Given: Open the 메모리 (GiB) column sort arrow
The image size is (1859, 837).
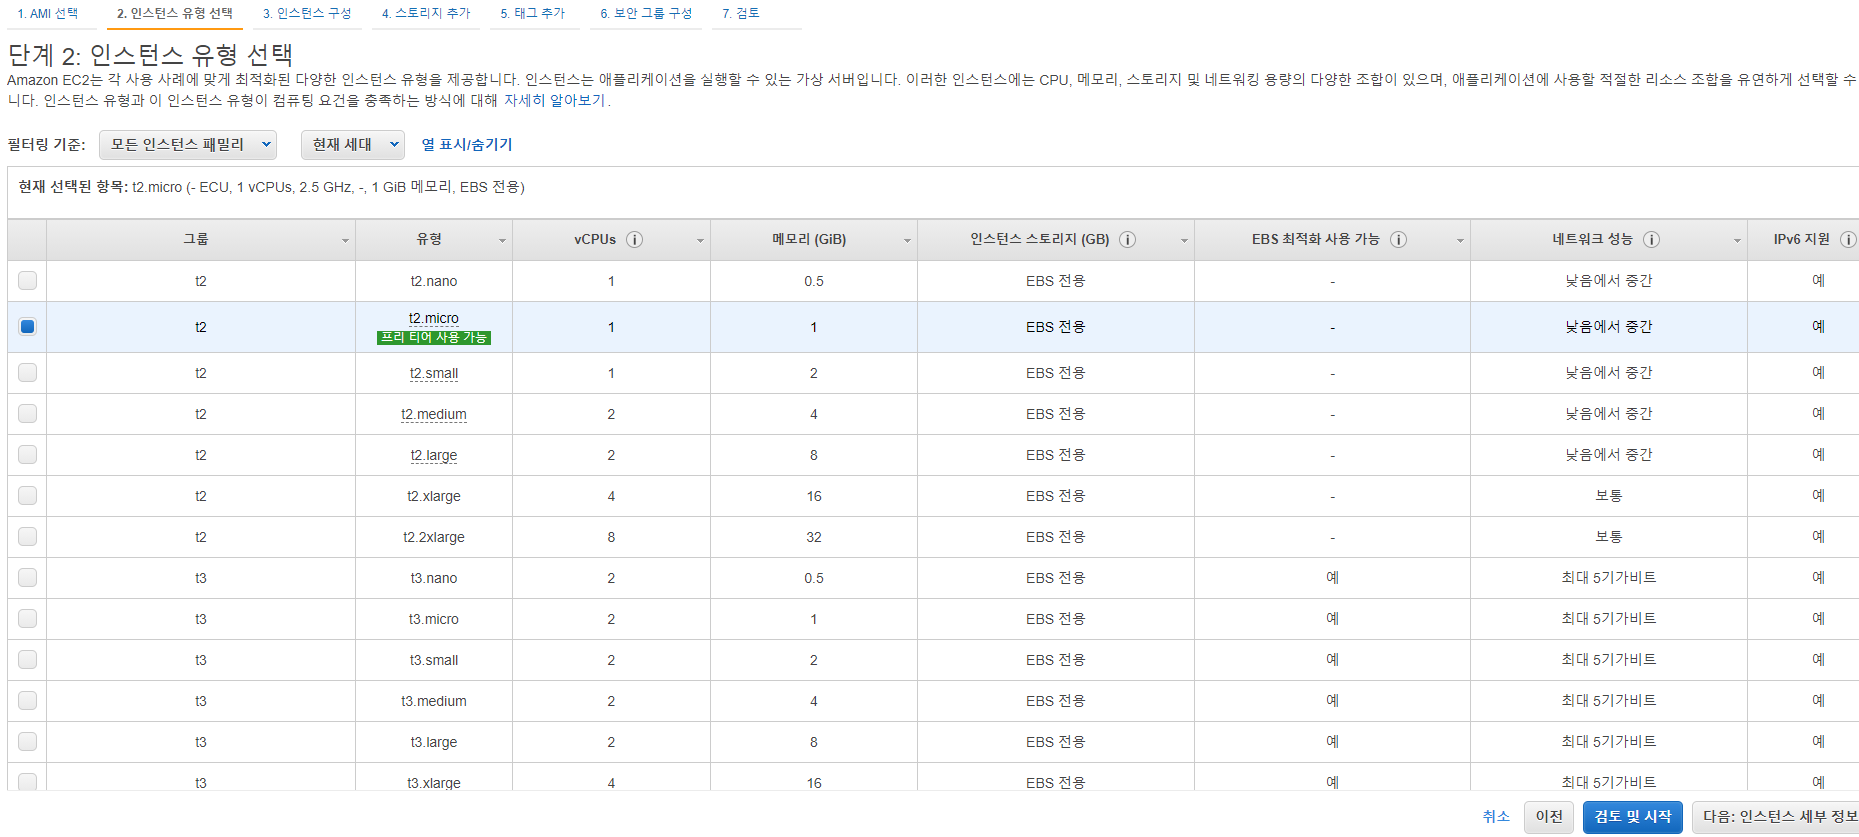Looking at the screenshot, I should pos(907,241).
